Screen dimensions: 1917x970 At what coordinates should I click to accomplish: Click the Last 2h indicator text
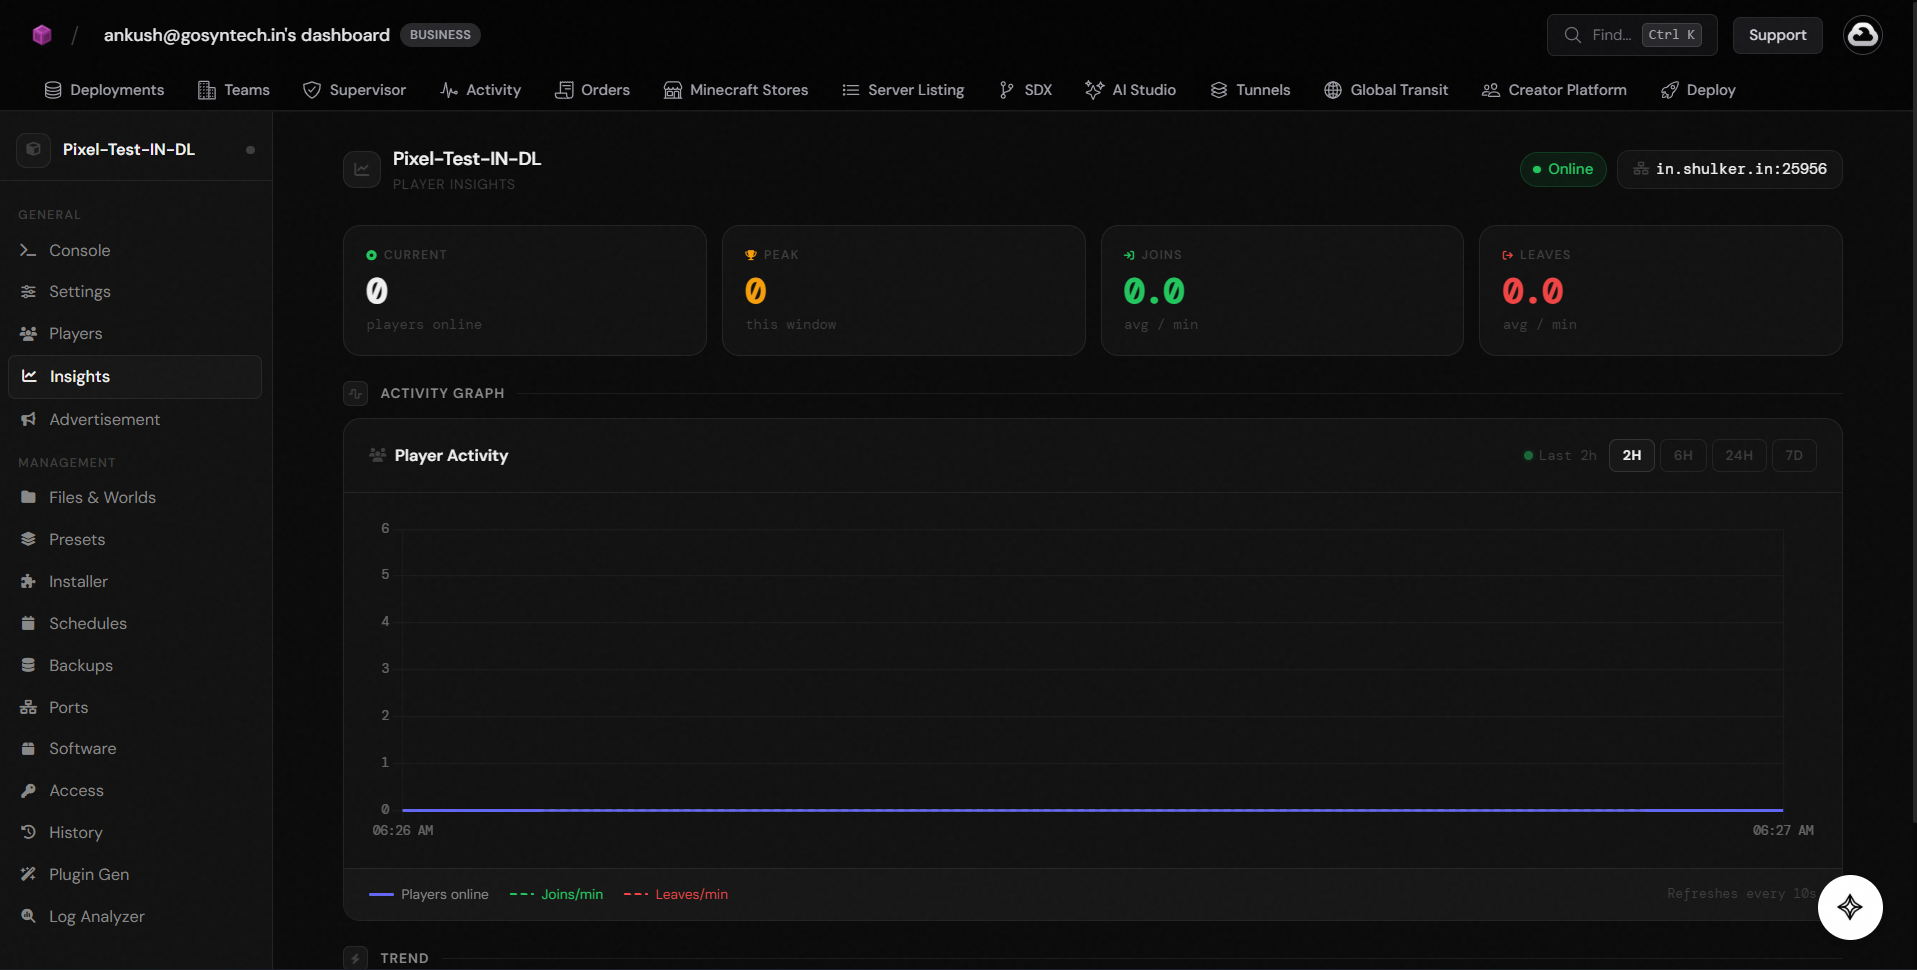pyautogui.click(x=1567, y=455)
